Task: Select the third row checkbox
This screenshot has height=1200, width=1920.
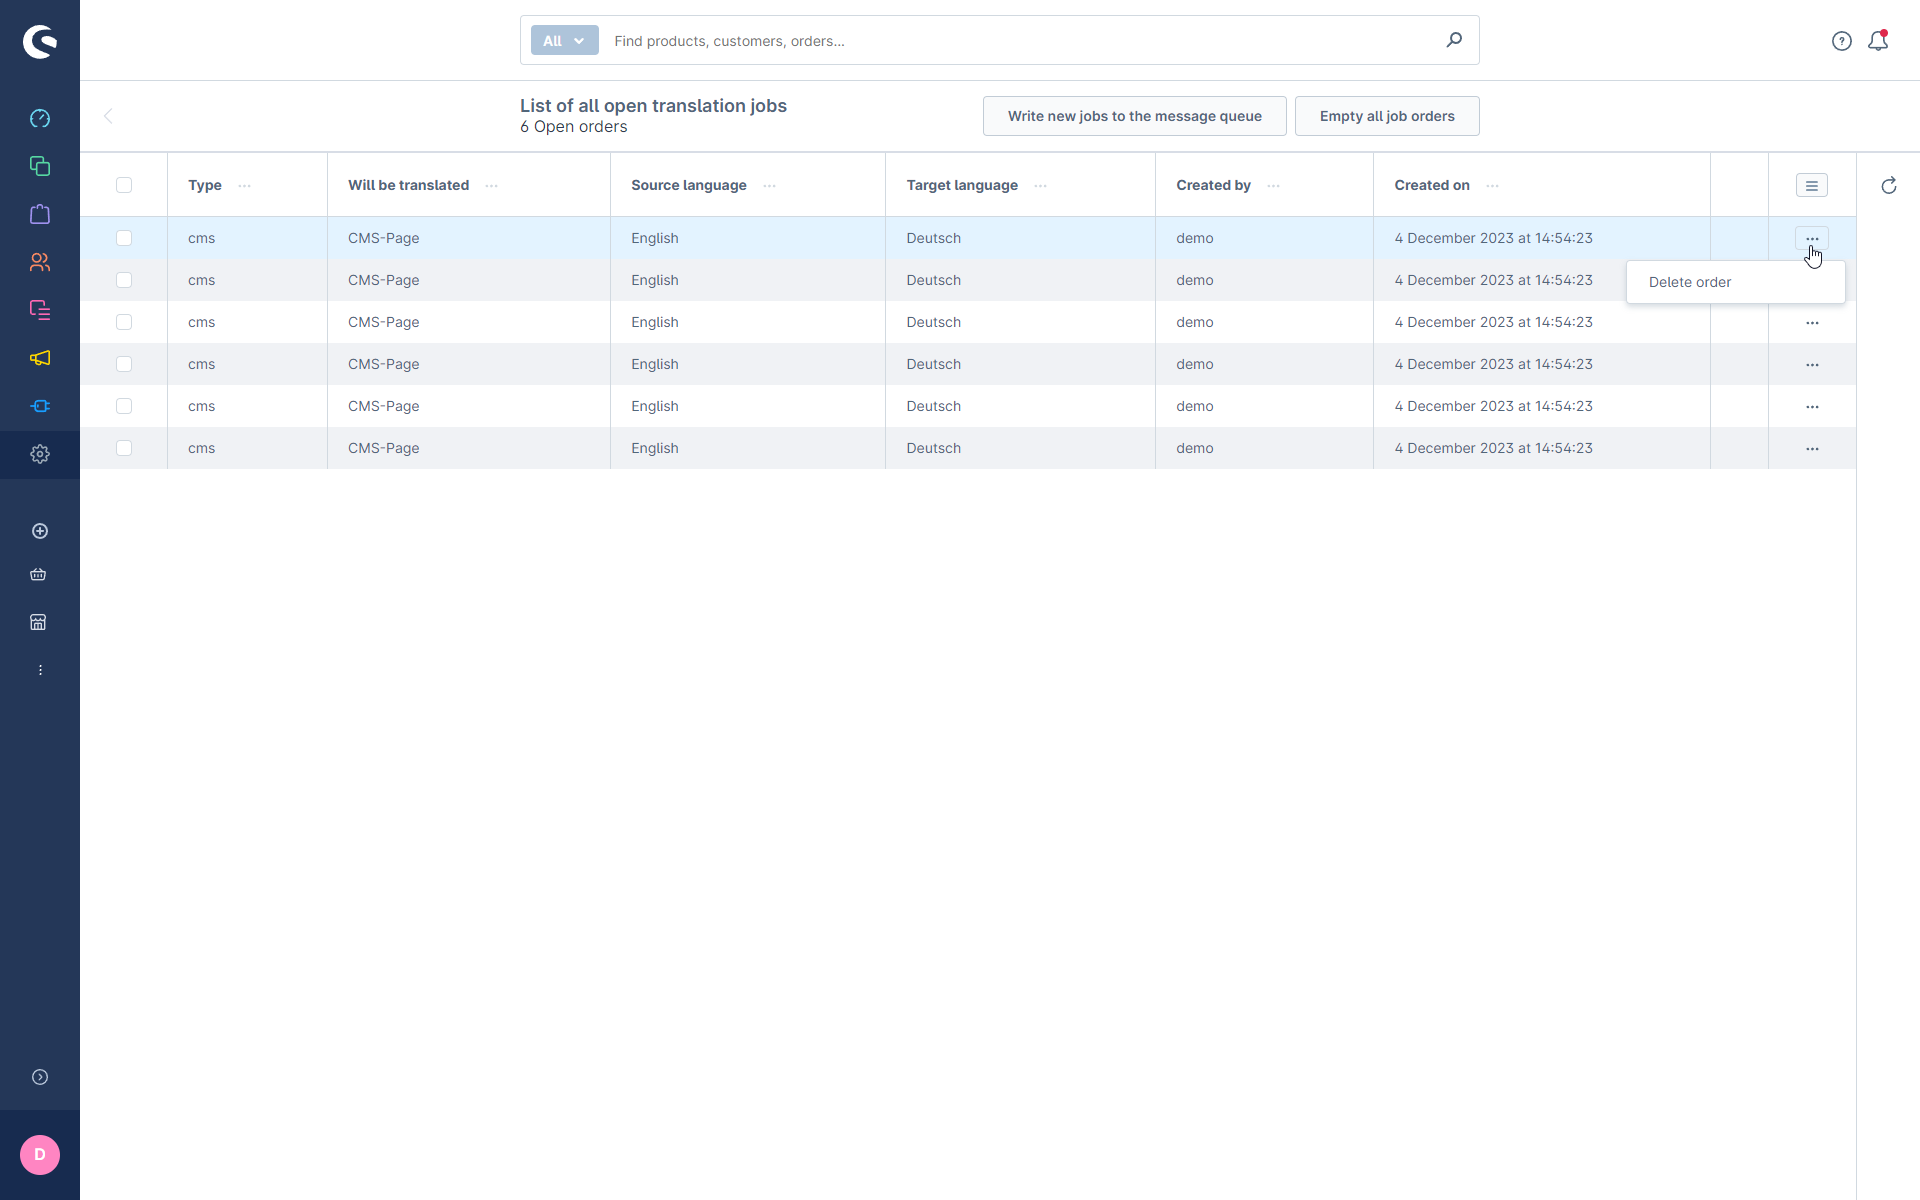Action: [x=124, y=322]
